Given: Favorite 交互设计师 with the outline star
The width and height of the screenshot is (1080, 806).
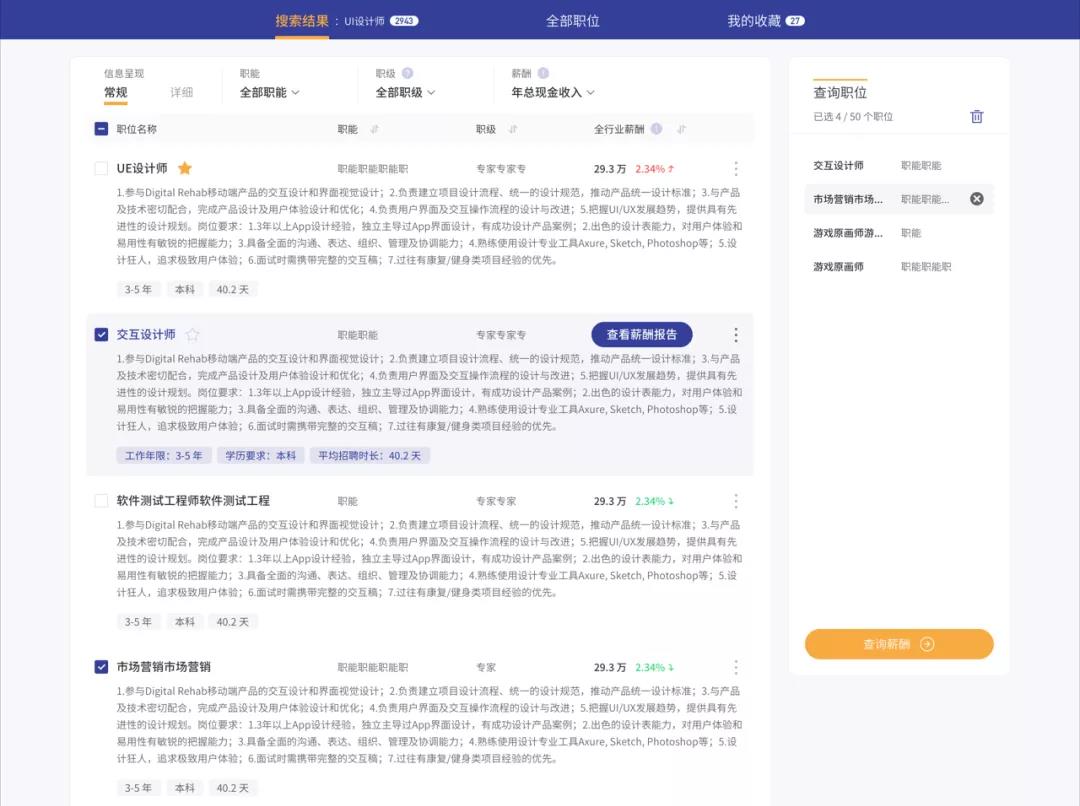Looking at the screenshot, I should tap(193, 335).
